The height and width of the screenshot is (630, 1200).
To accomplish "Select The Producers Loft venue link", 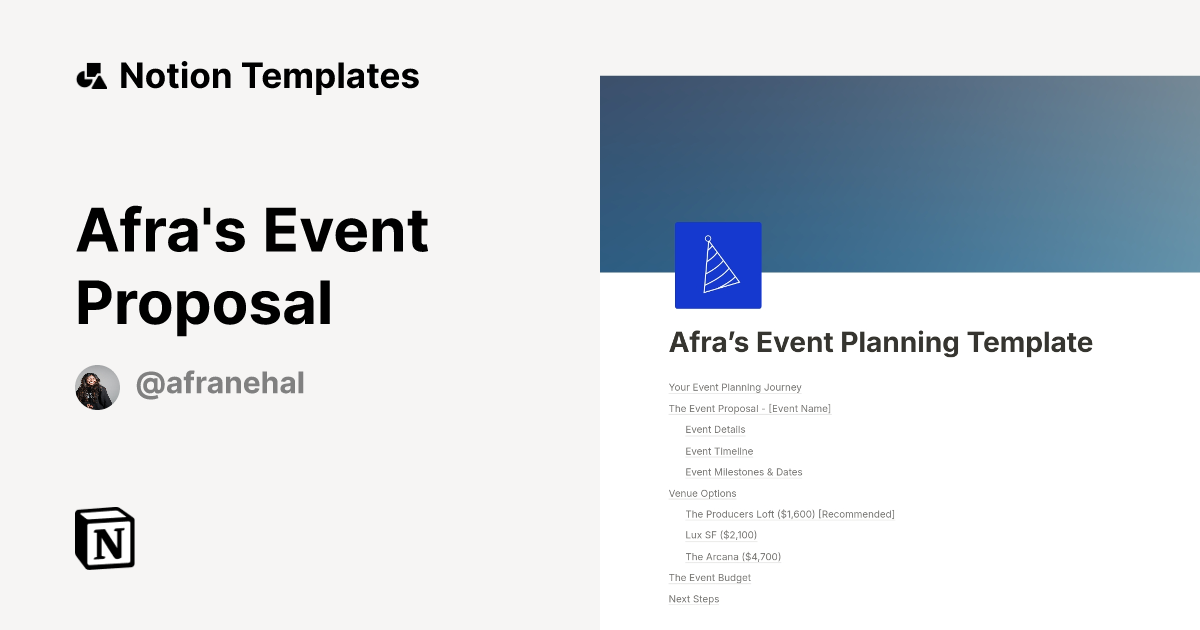I will click(789, 515).
